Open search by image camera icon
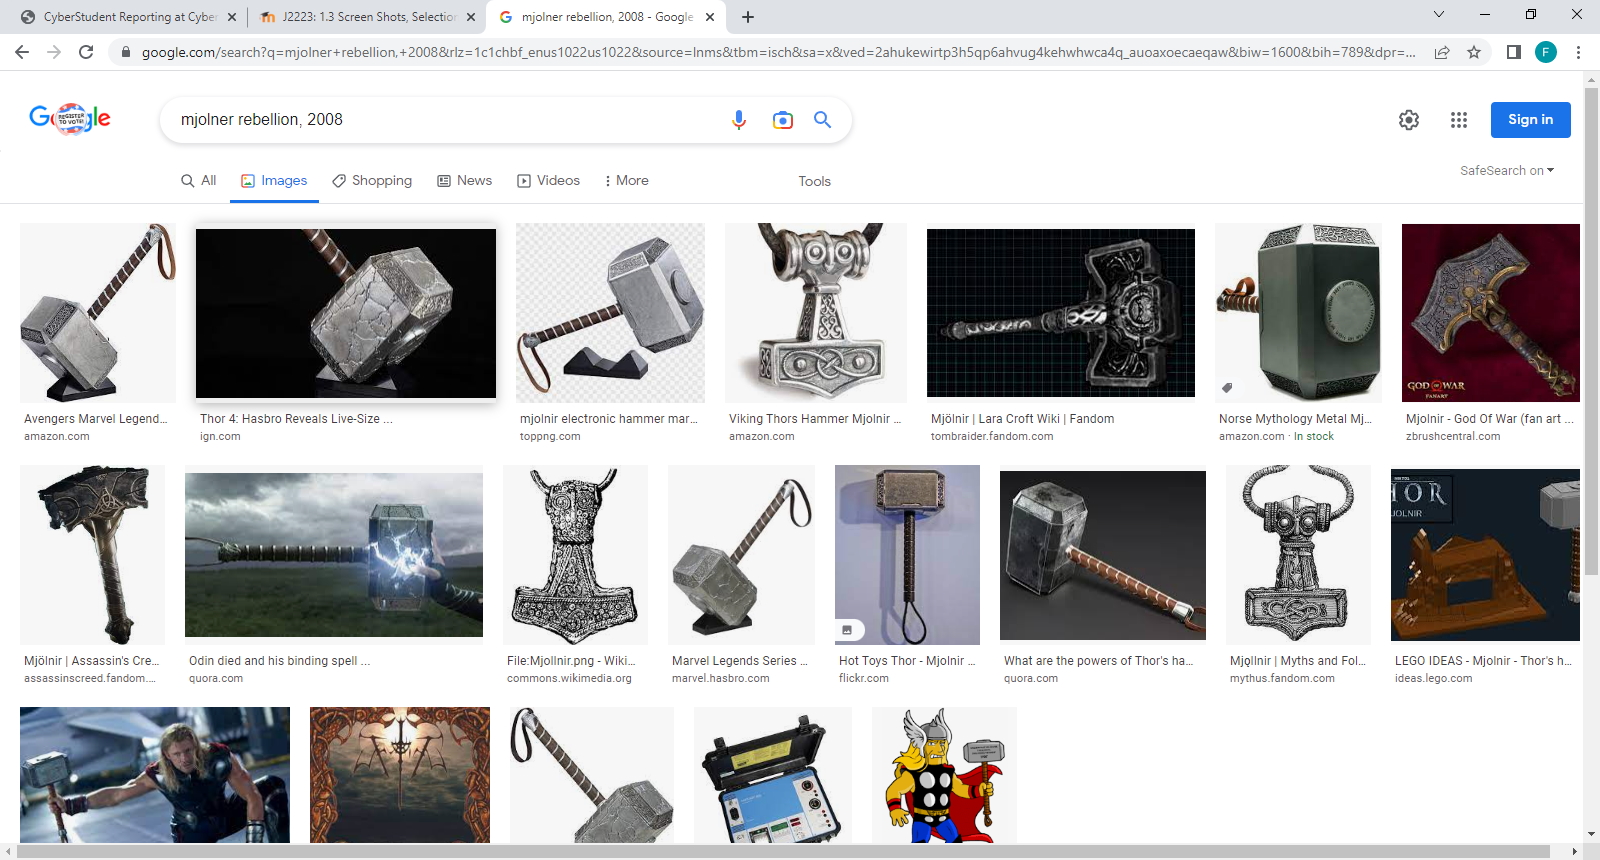Screen dimensions: 1600x860 (x=782, y=120)
